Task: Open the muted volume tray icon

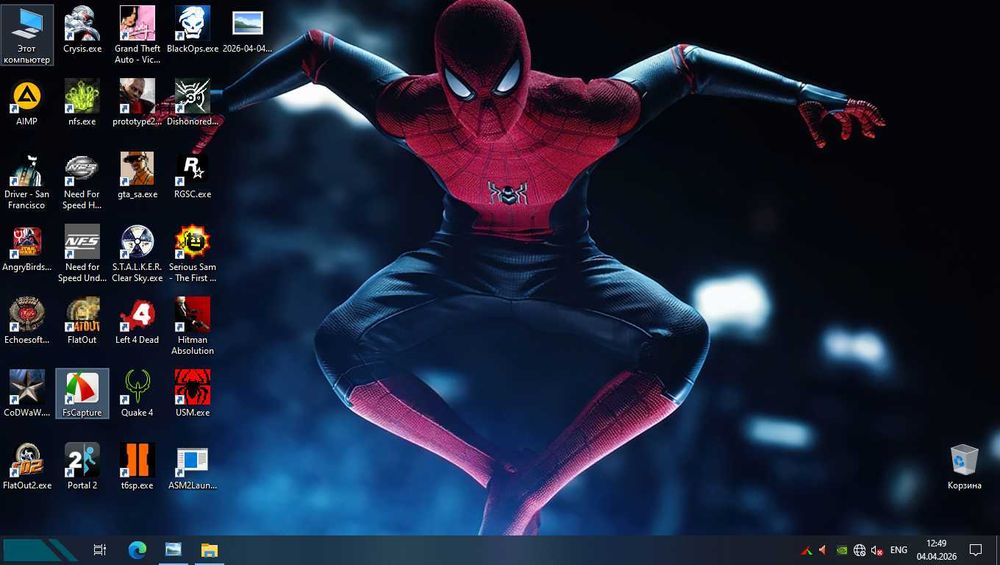Action: [x=878, y=550]
